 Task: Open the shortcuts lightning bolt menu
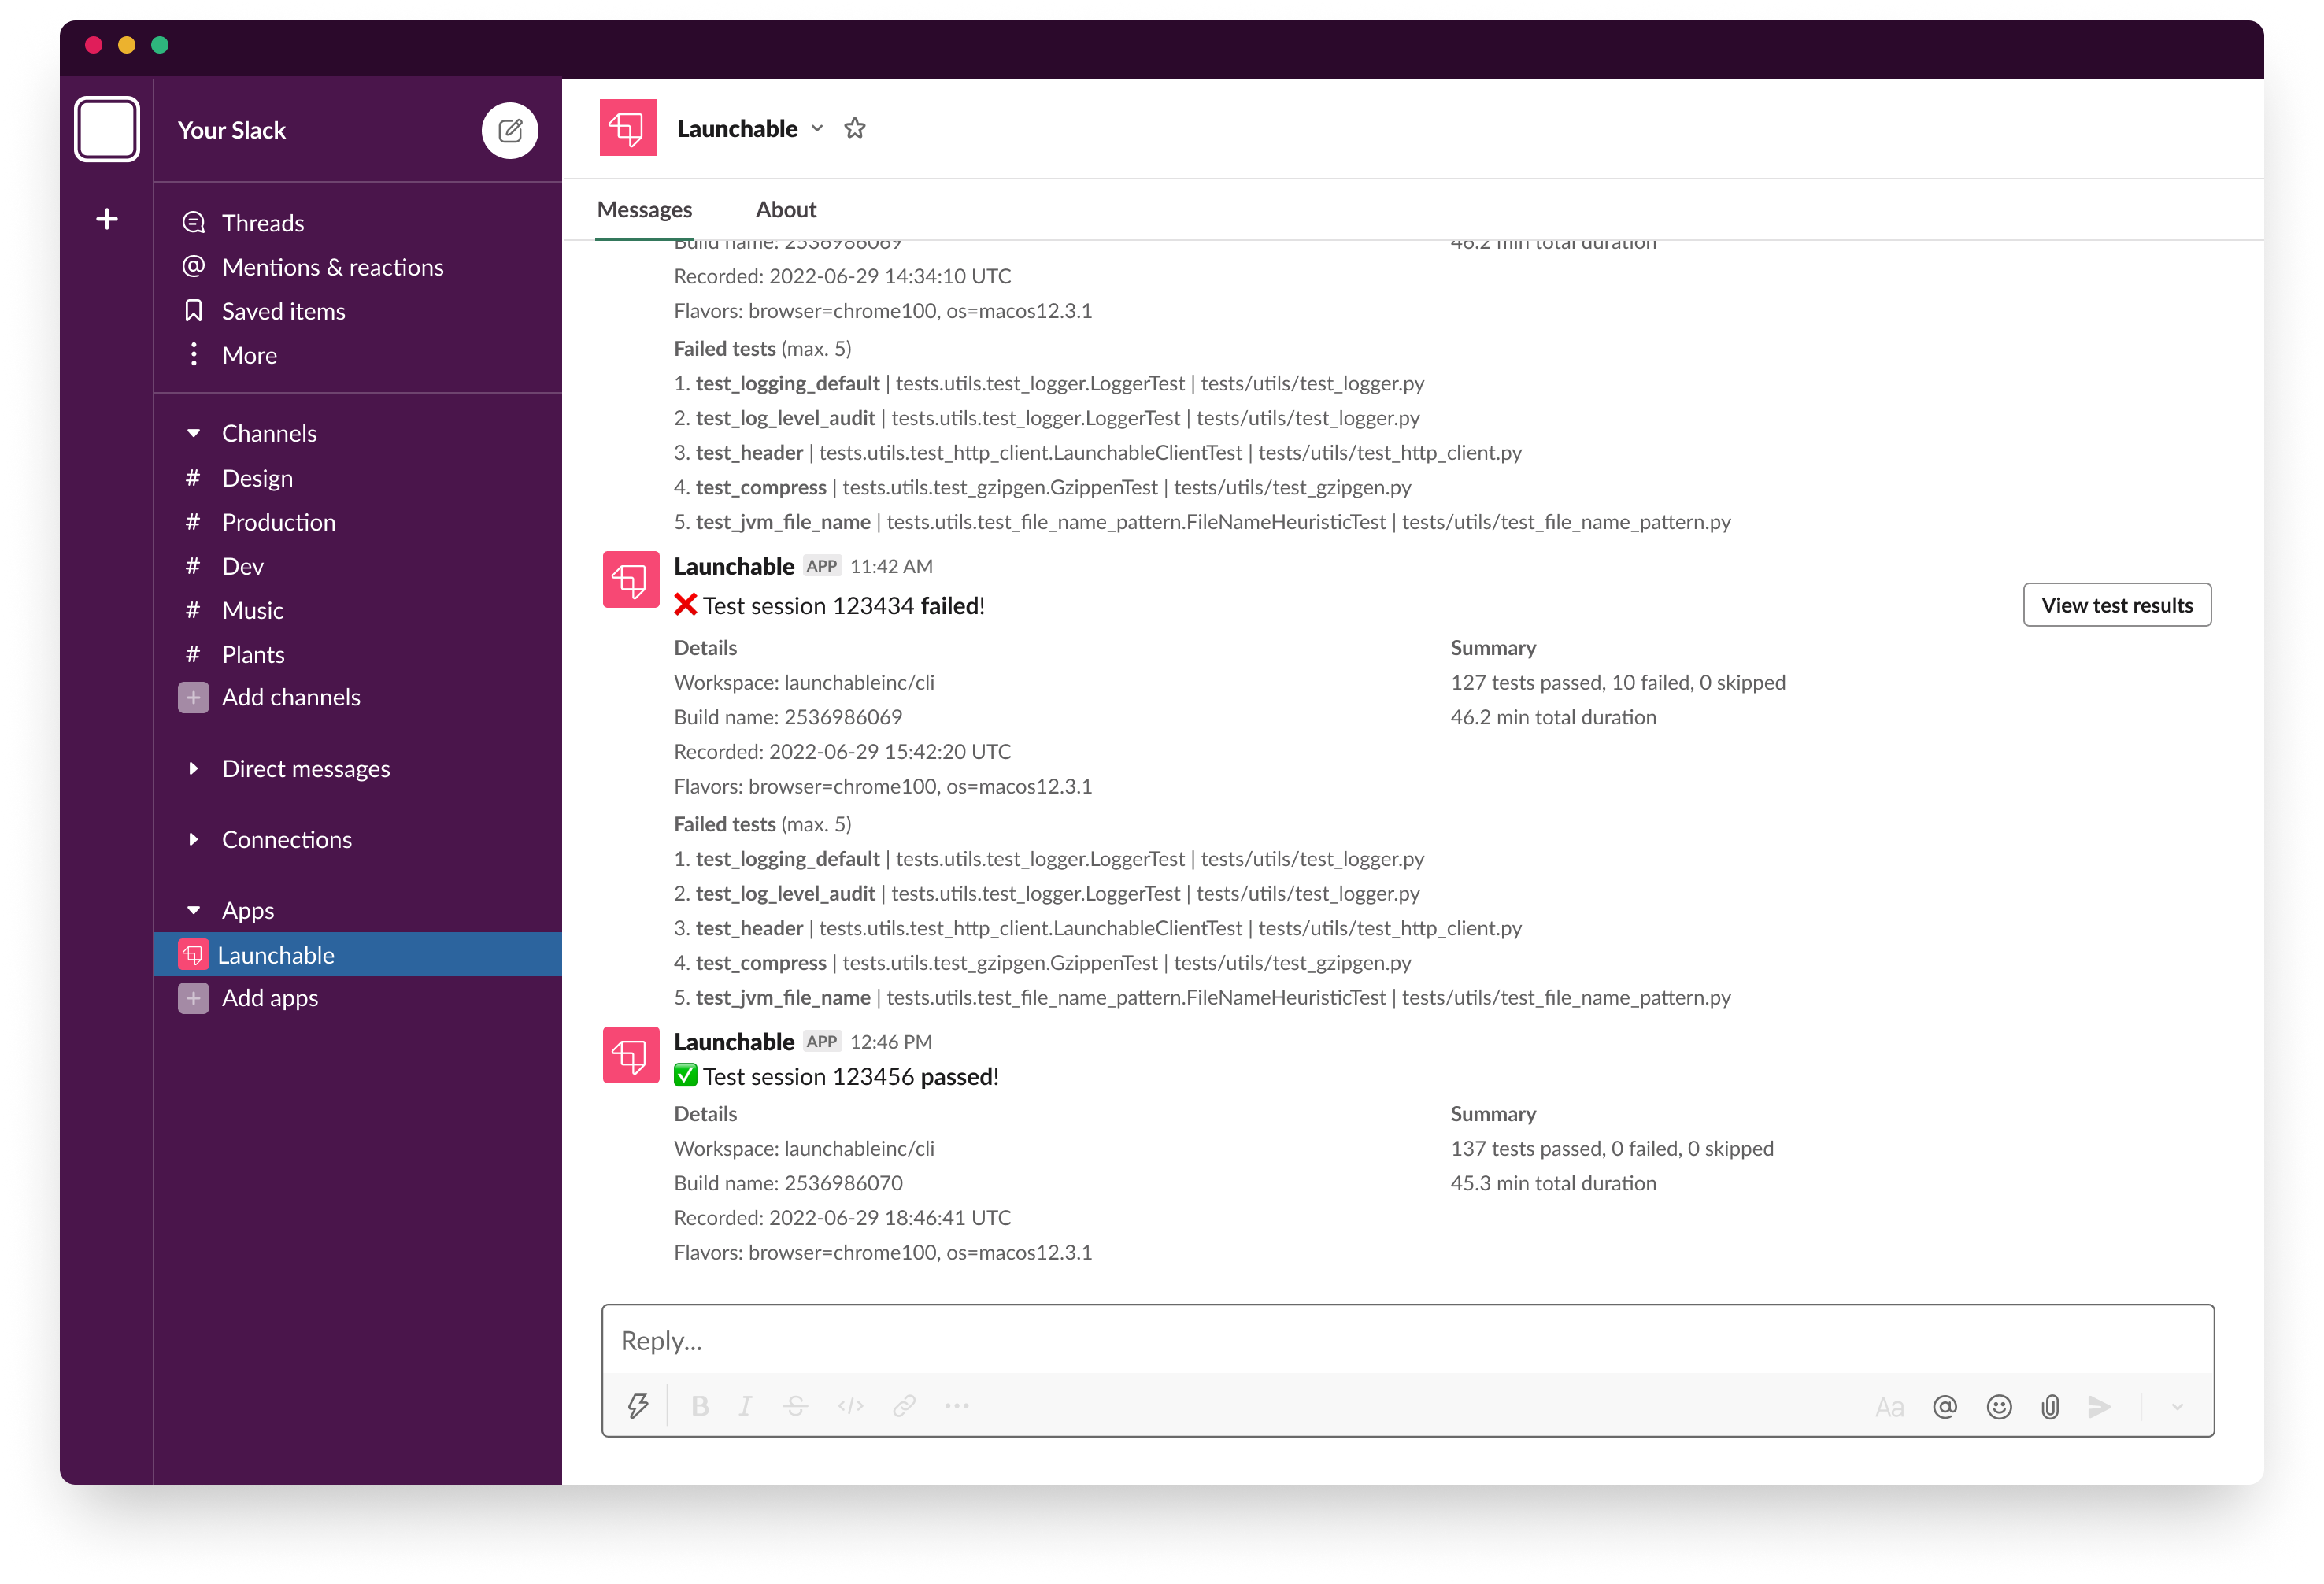click(638, 1406)
